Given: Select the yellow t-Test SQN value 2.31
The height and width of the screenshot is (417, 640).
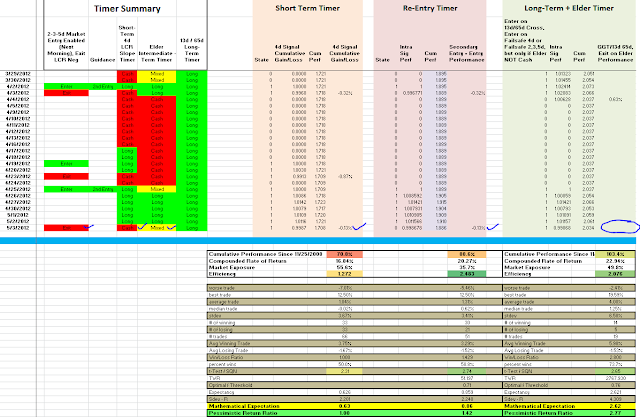Looking at the screenshot, I should [x=344, y=371].
